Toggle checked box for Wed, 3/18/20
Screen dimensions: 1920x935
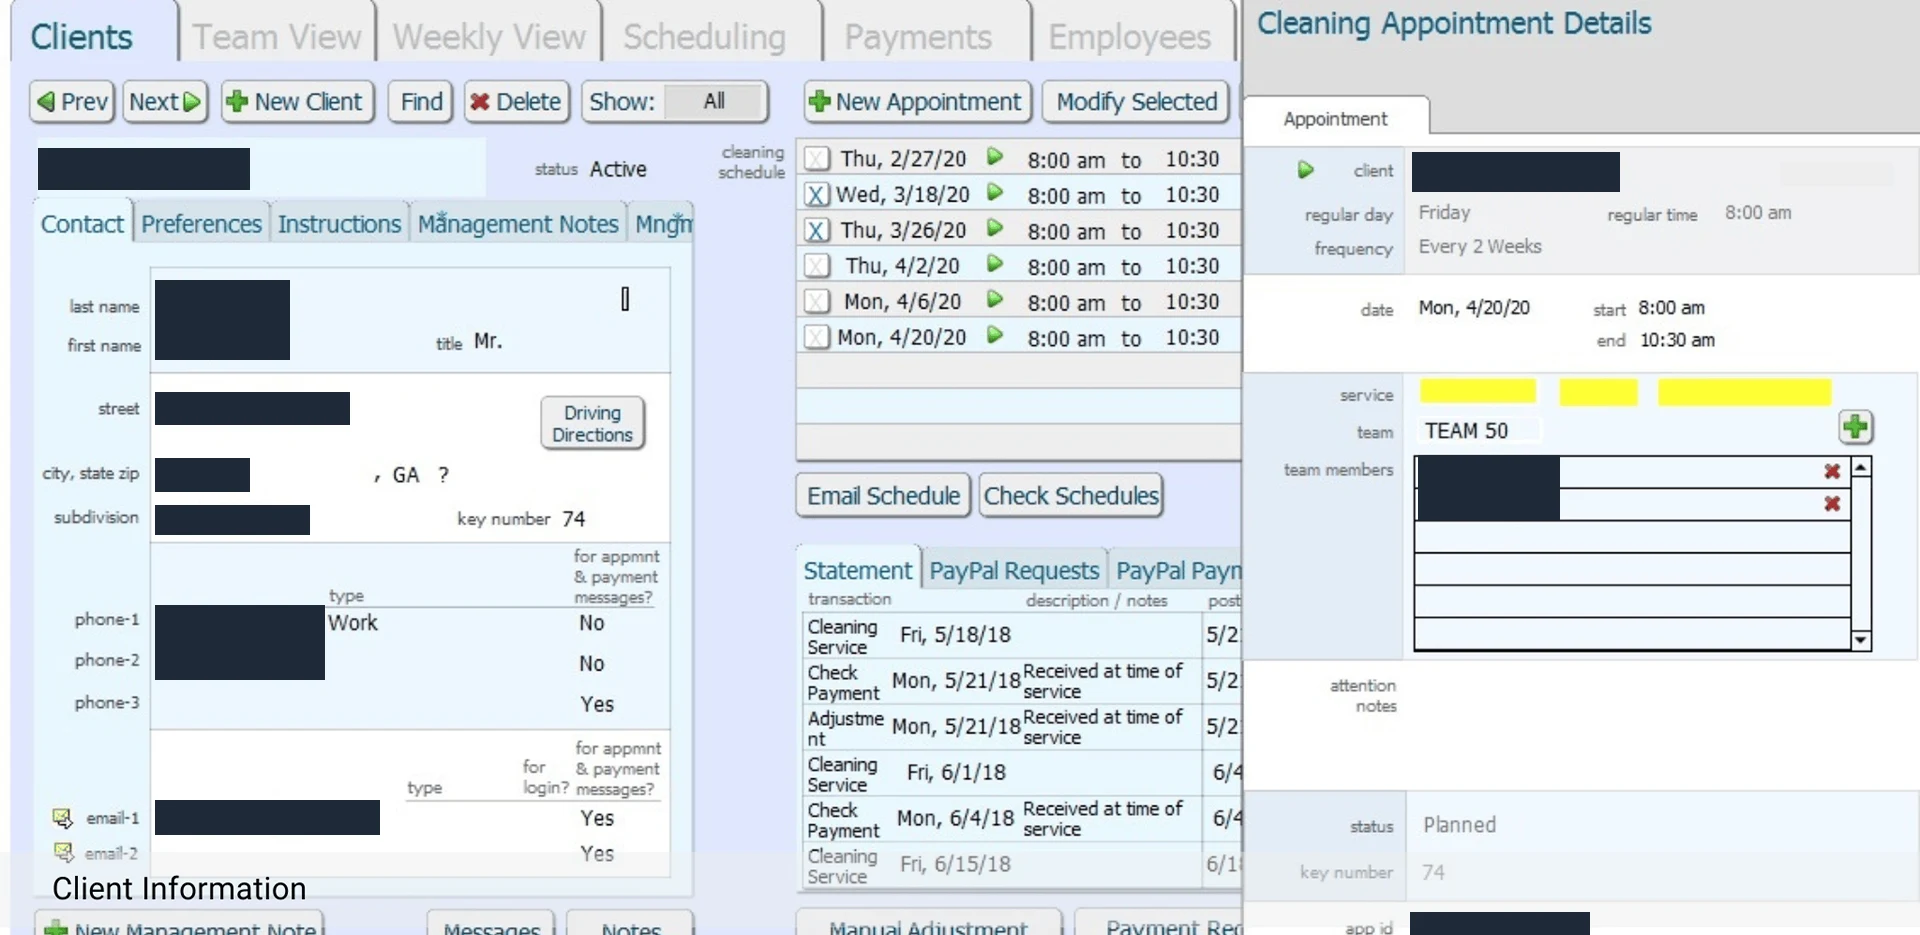817,195
